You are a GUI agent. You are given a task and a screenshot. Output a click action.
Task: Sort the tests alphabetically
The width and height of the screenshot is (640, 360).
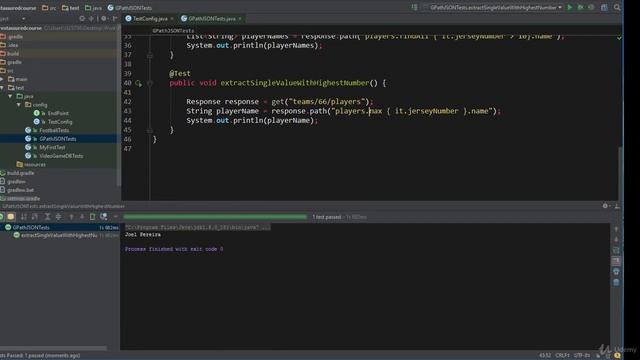click(x=24, y=217)
